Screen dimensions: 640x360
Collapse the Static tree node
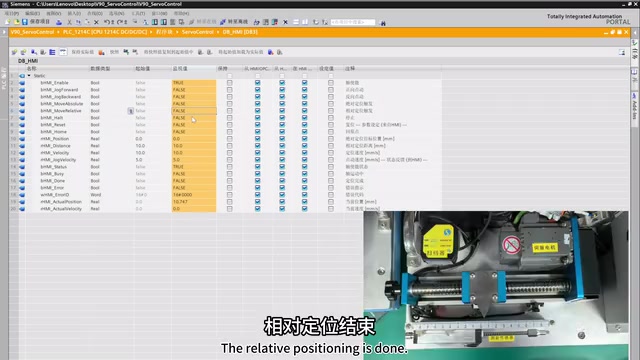coord(29,76)
